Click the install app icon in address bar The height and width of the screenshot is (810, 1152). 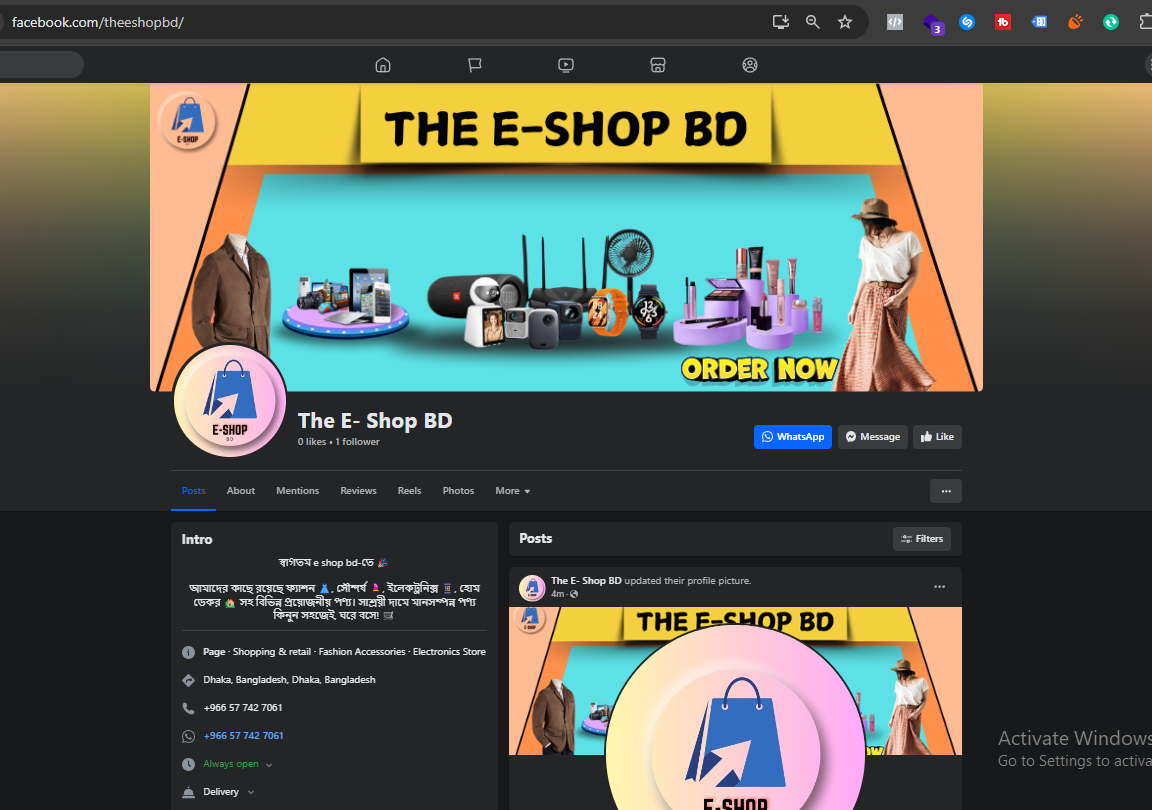pos(781,22)
